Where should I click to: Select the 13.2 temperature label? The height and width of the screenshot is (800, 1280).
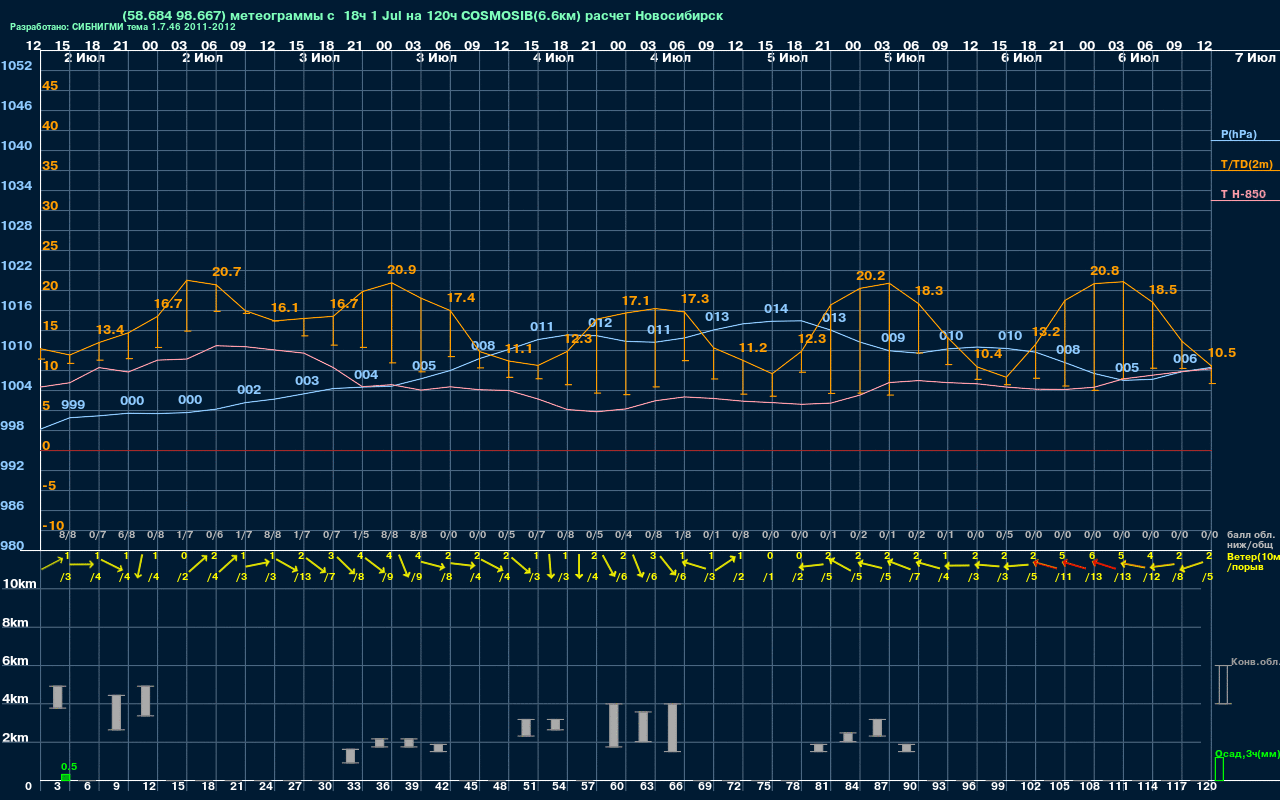click(x=1046, y=332)
